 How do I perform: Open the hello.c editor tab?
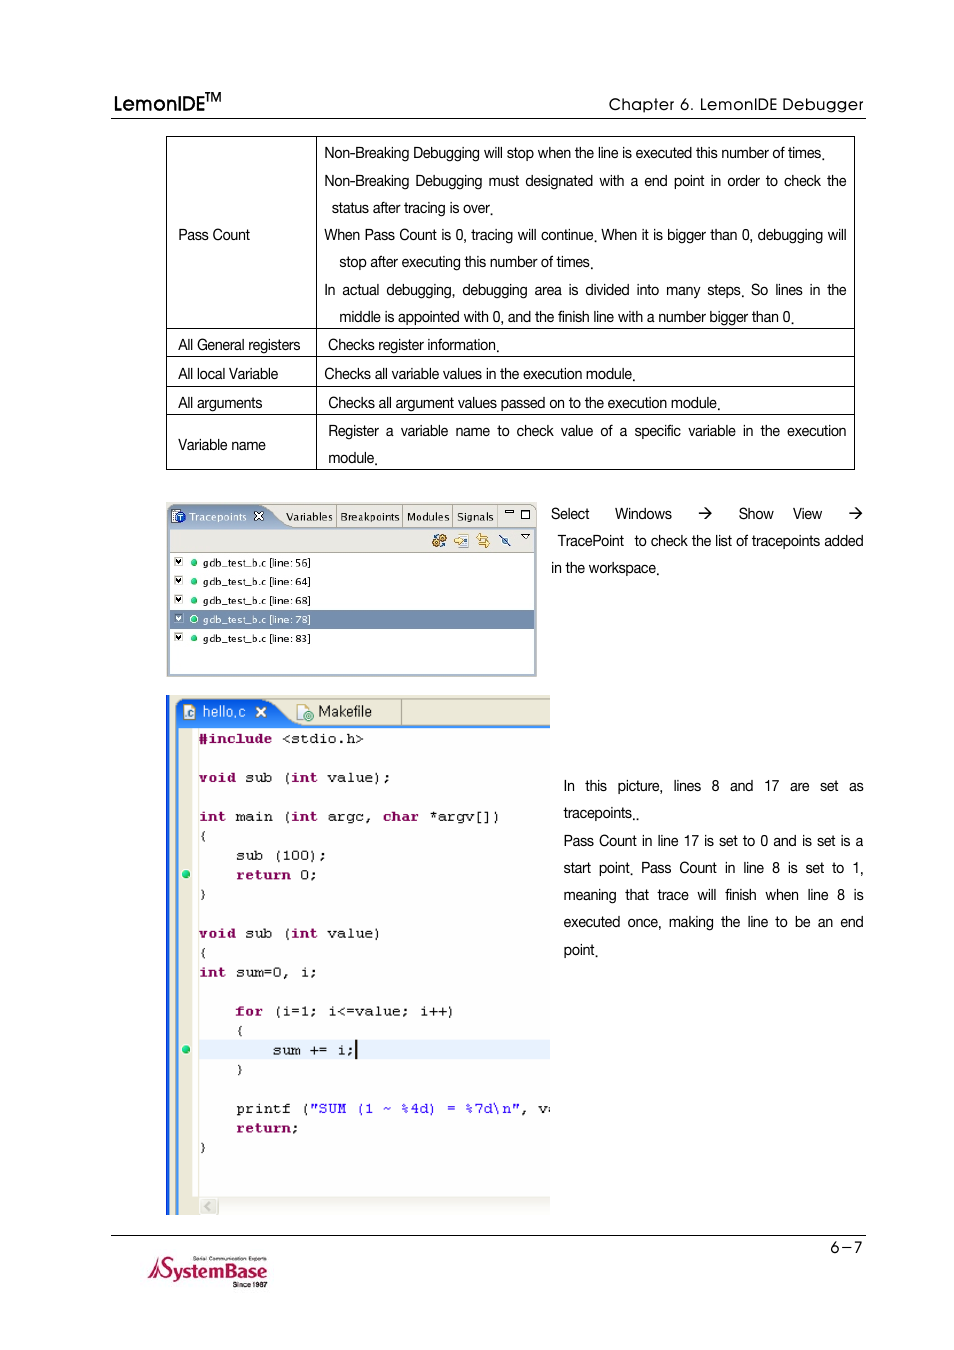click(x=224, y=712)
